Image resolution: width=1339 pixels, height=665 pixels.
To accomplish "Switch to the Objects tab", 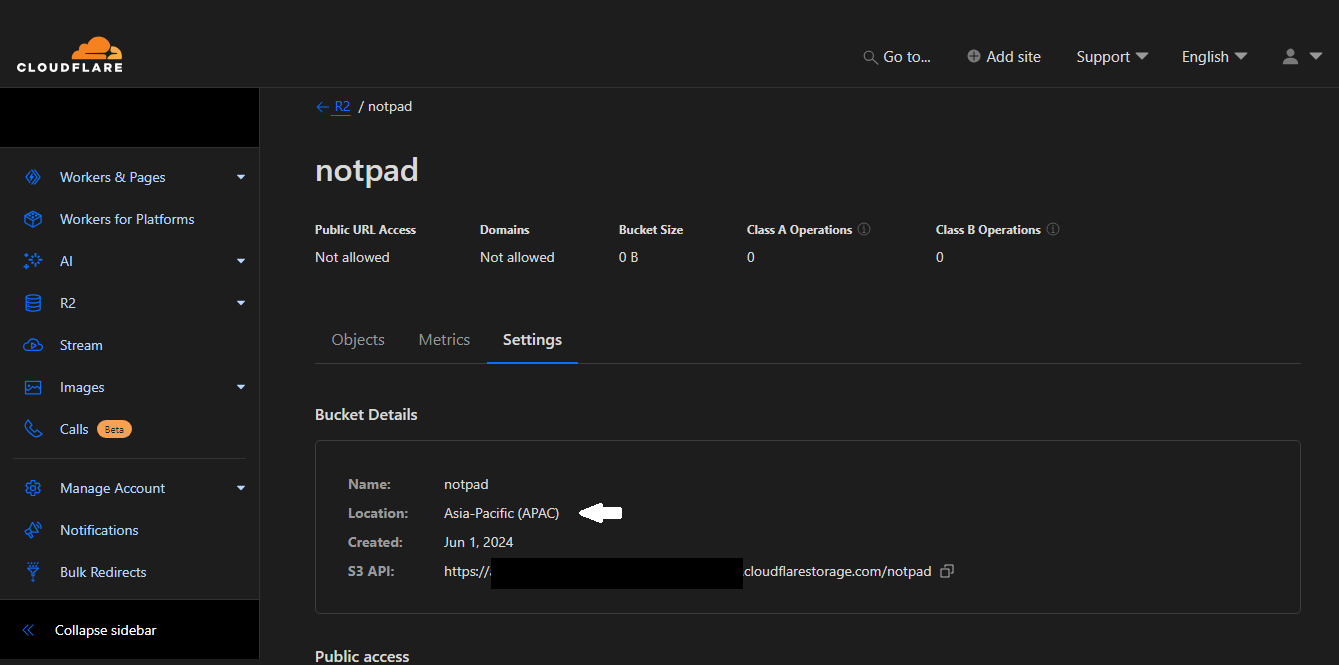I will 358,340.
